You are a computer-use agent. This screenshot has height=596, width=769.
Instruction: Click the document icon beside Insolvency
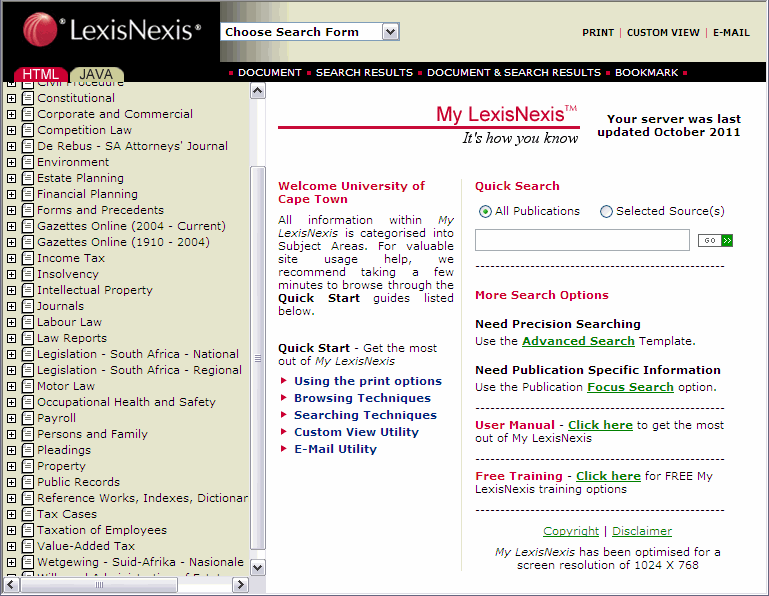(28, 274)
